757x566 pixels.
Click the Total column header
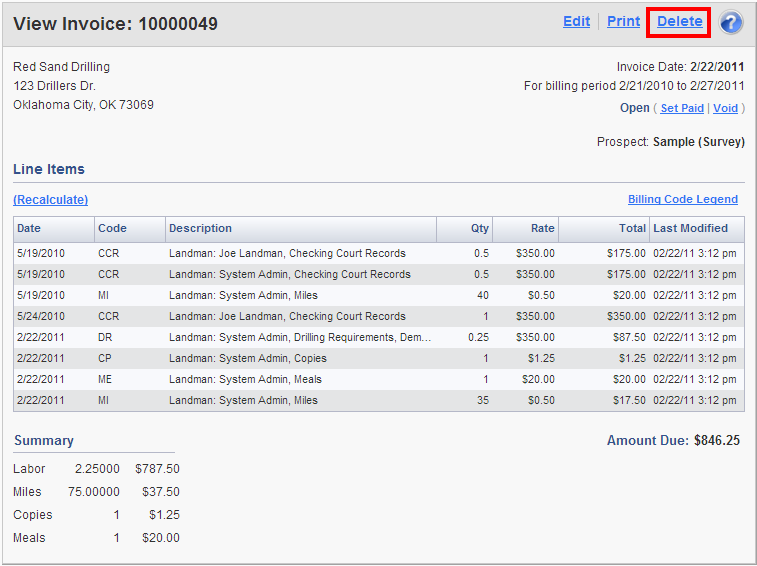631,228
